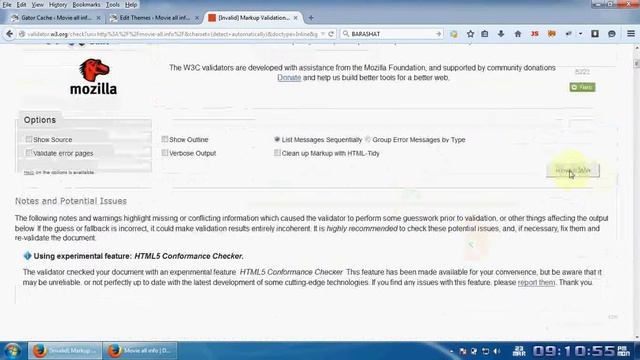
Task: Click the Notes and Potential Issues heading
Action: click(x=71, y=201)
